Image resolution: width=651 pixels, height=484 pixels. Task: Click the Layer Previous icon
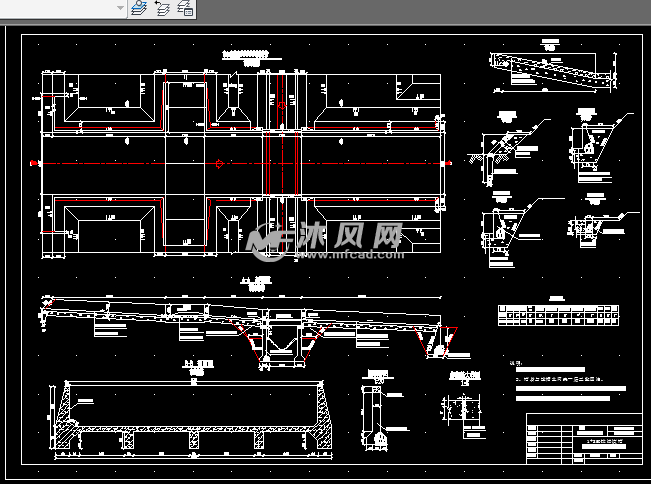tap(163, 9)
